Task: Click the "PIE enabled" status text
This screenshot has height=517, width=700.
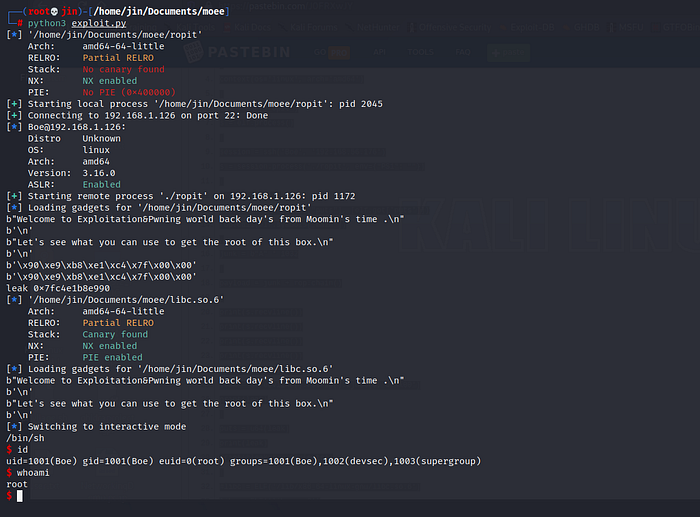Action: pyautogui.click(x=112, y=357)
